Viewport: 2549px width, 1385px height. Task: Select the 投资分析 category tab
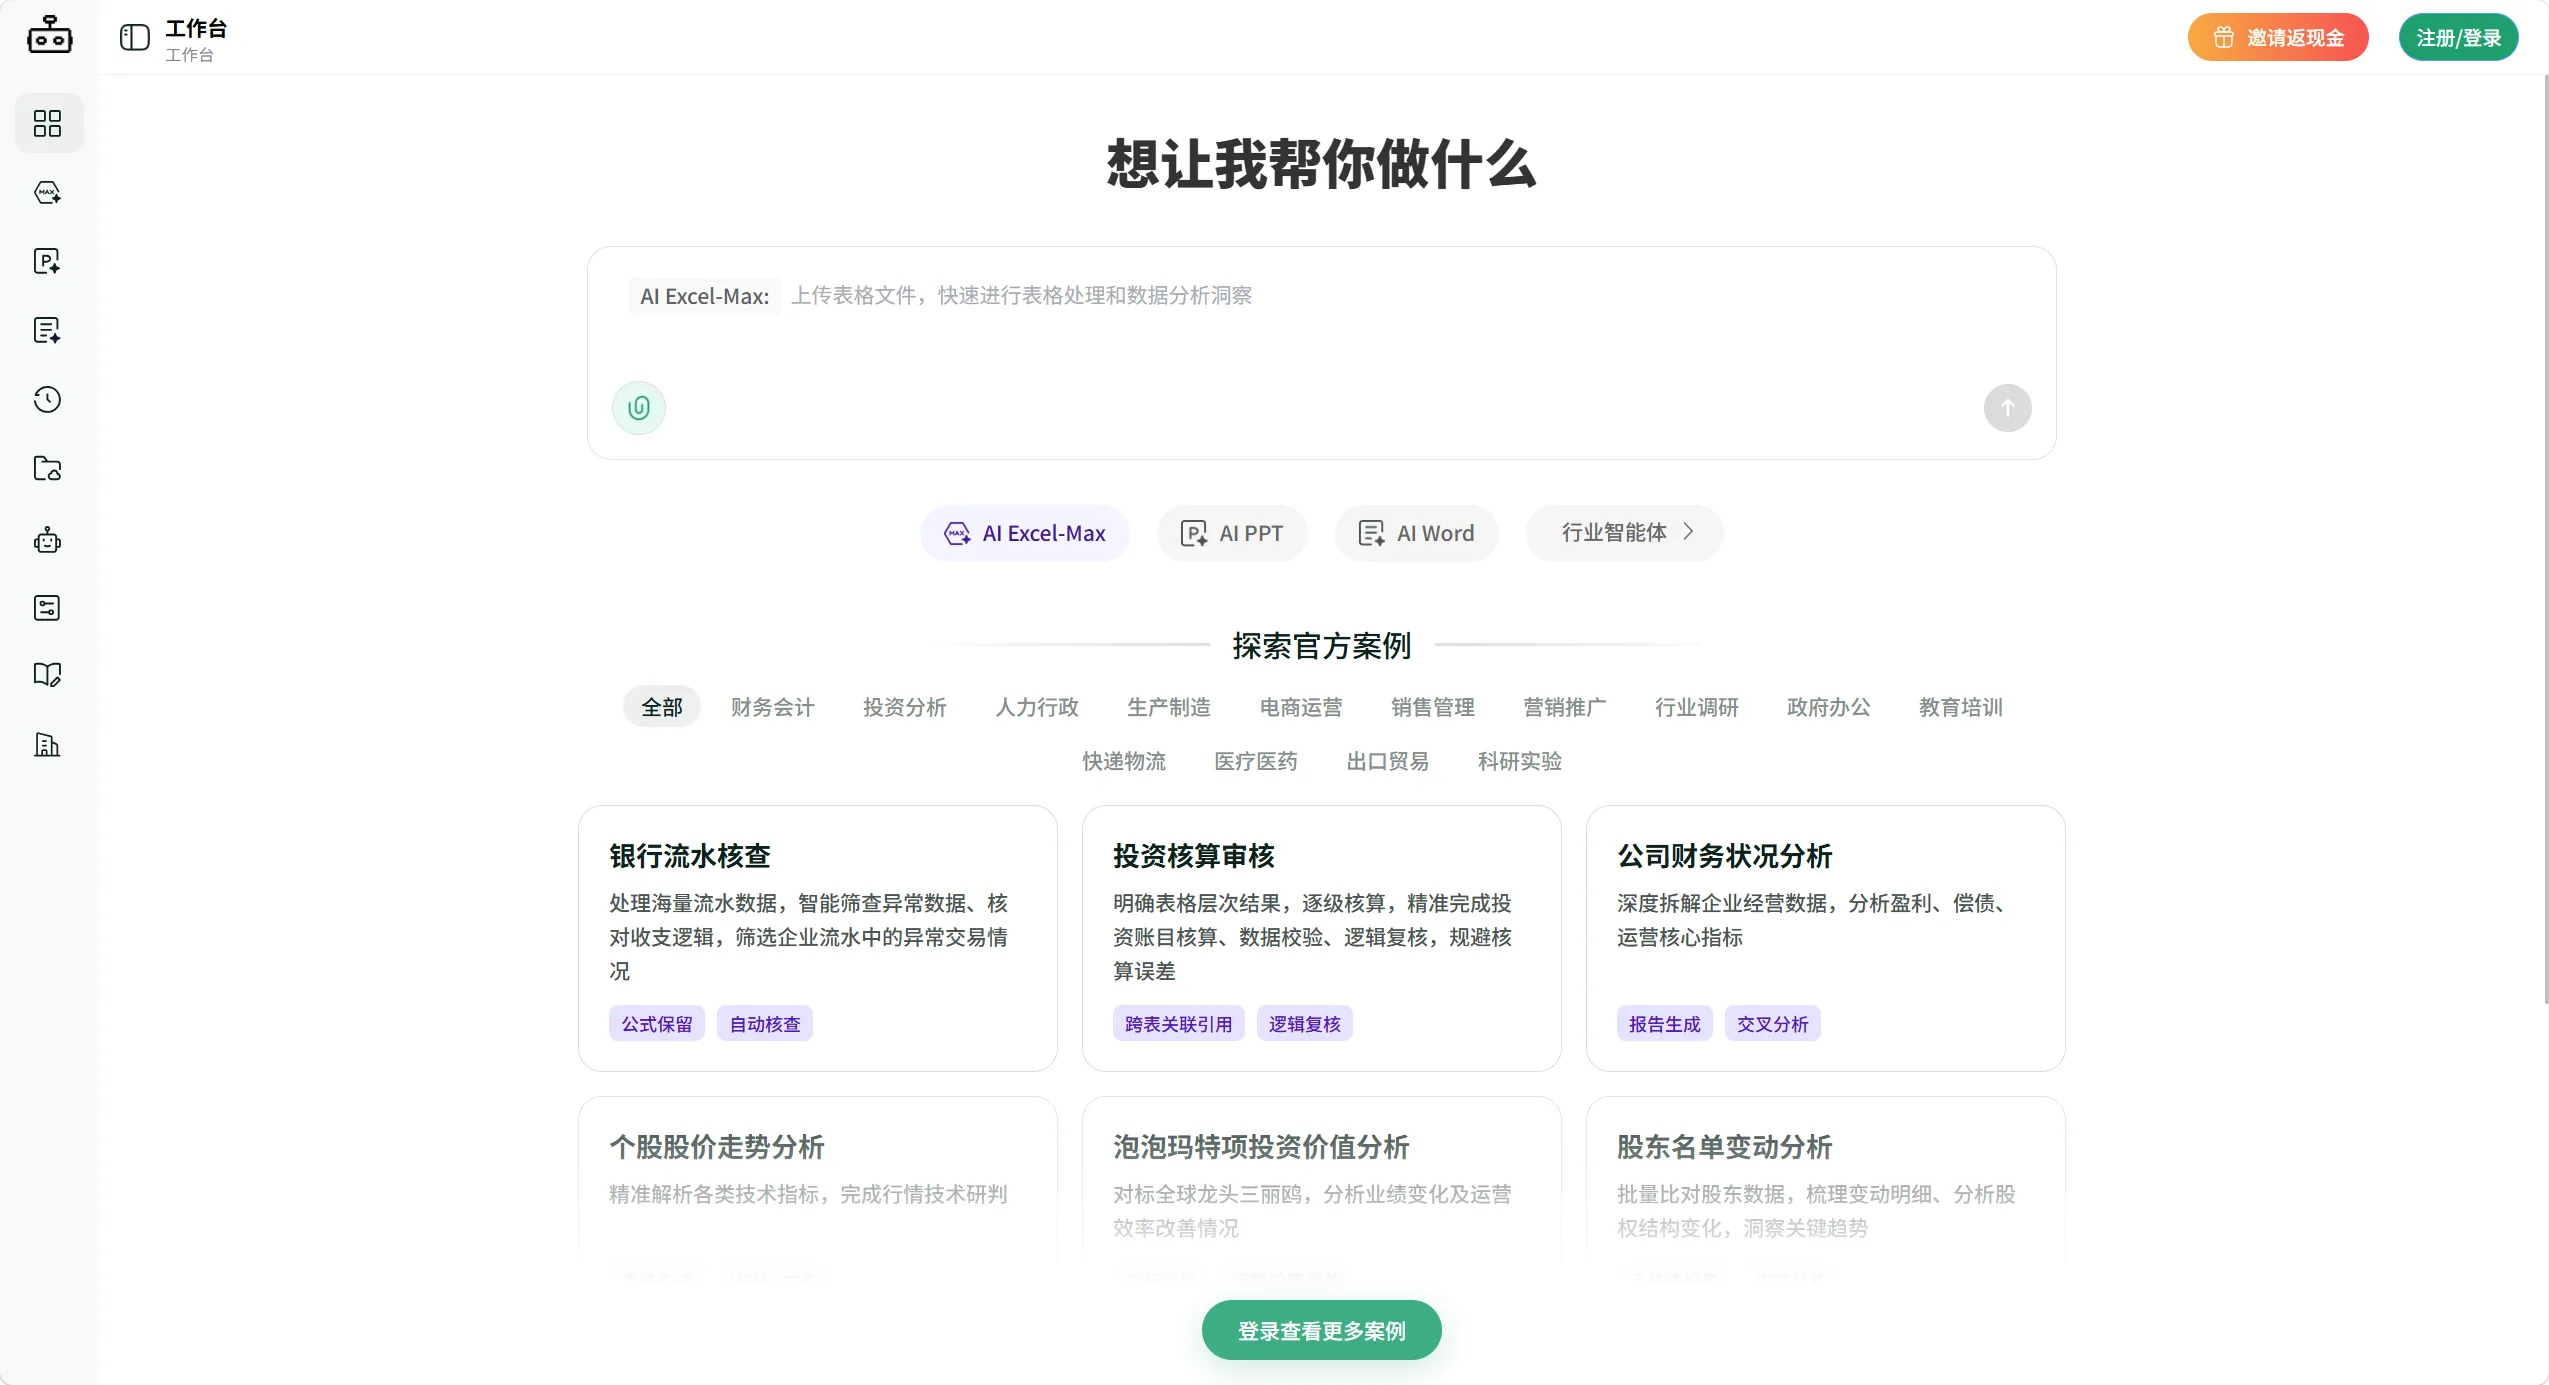click(x=904, y=707)
